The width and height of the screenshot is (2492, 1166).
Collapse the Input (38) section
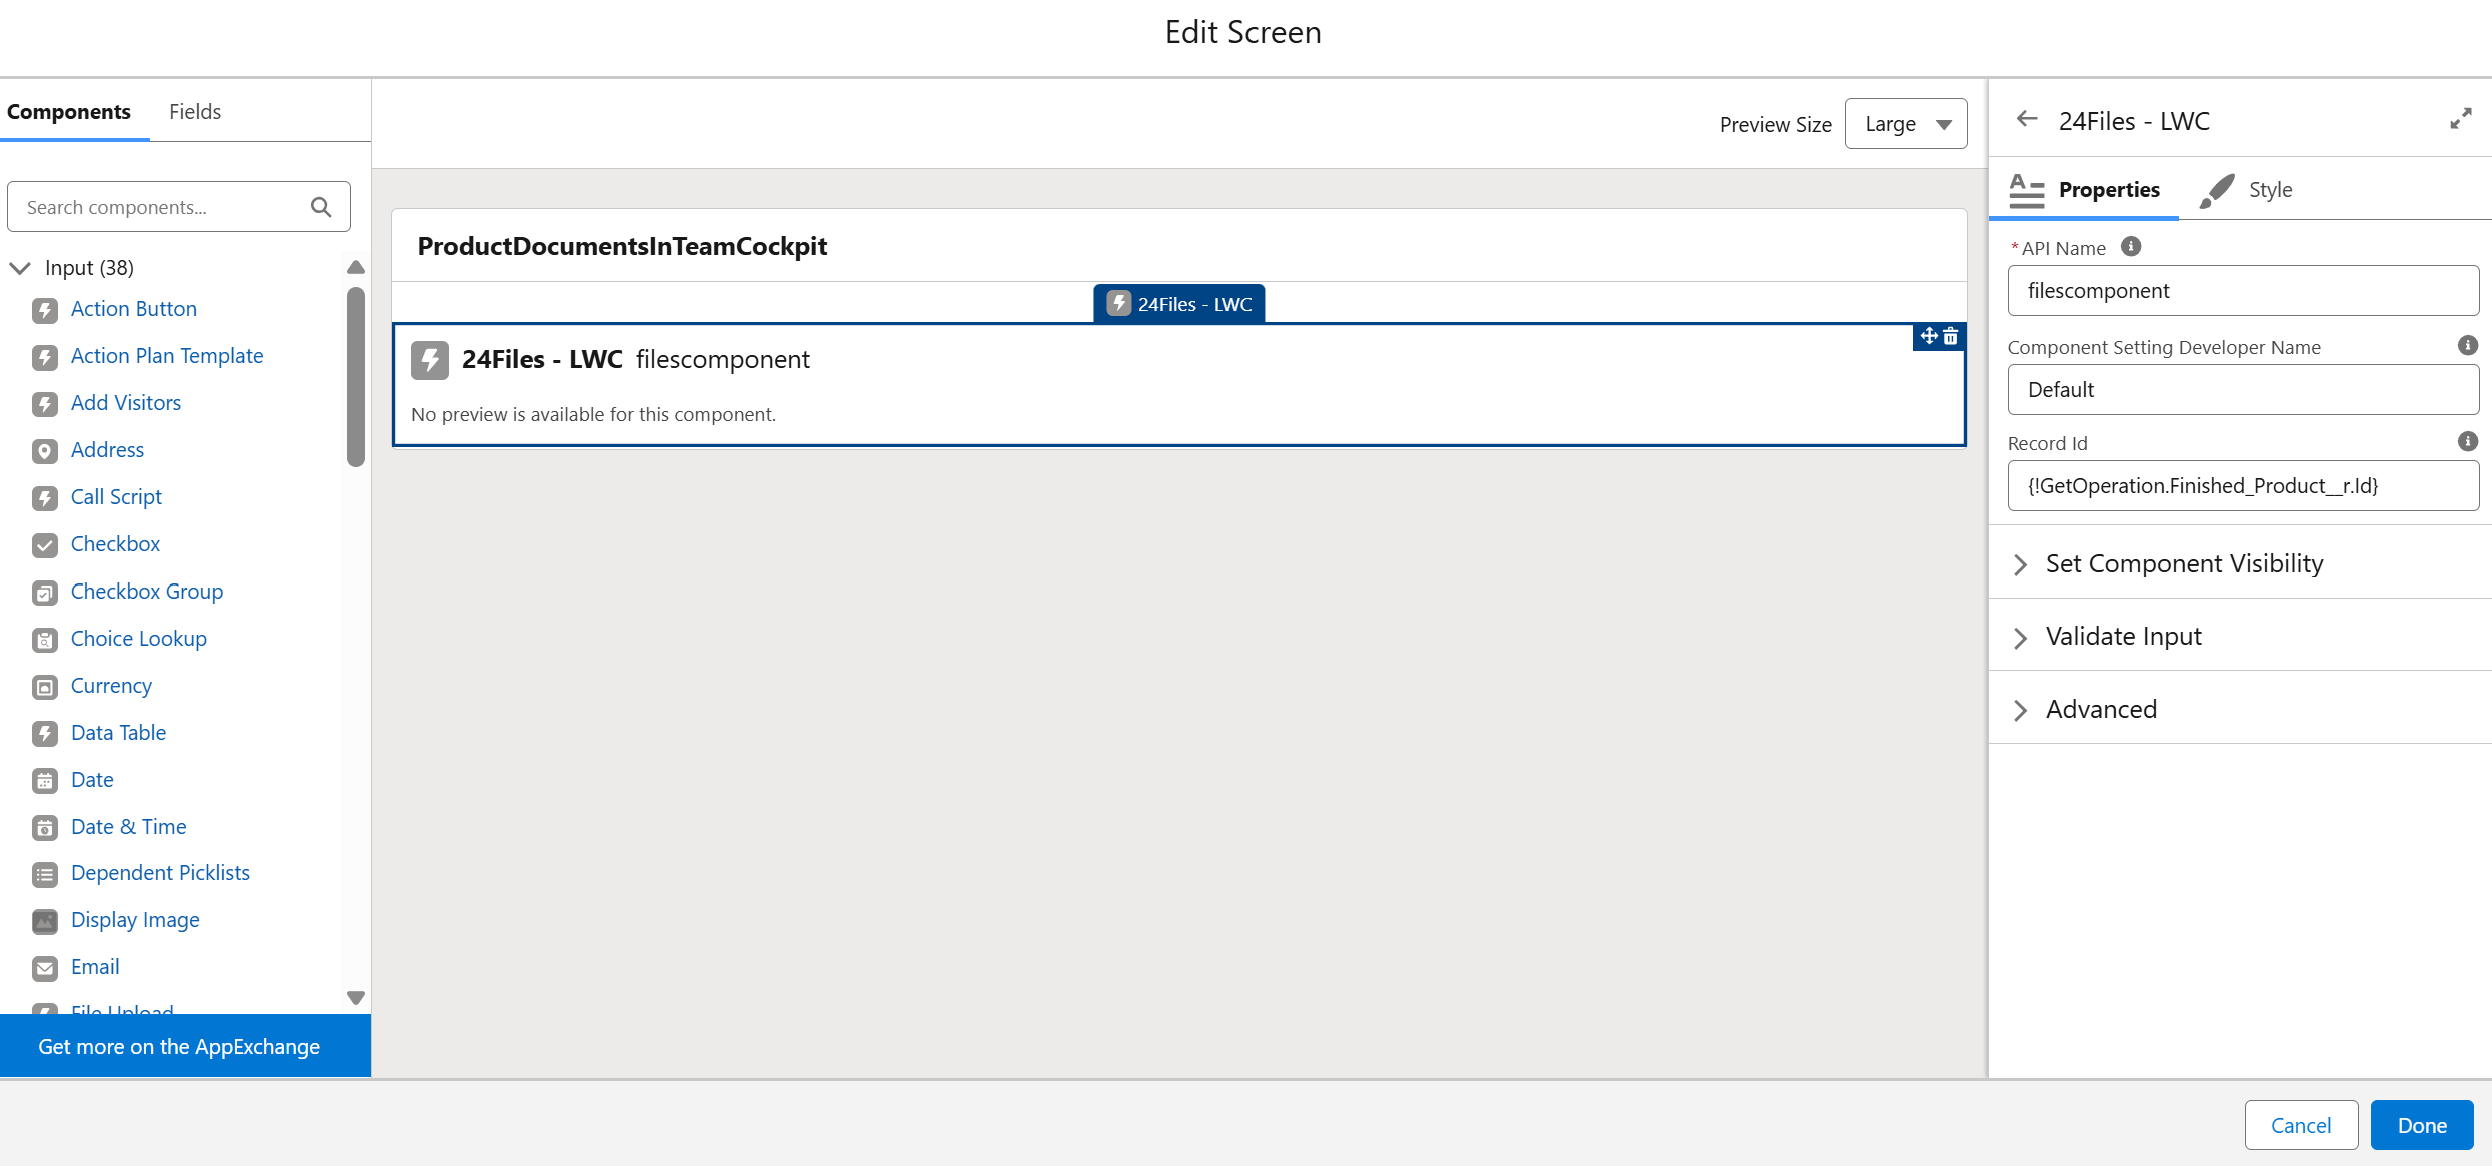[20, 268]
